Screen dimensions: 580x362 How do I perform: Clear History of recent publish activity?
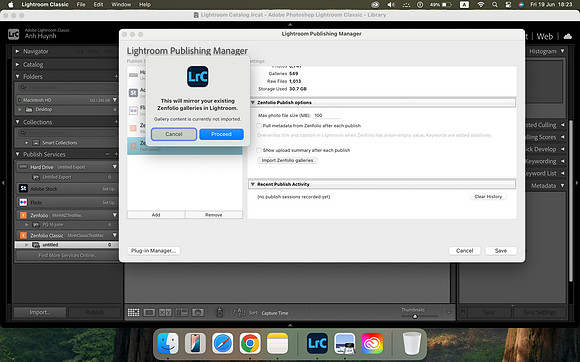click(488, 197)
